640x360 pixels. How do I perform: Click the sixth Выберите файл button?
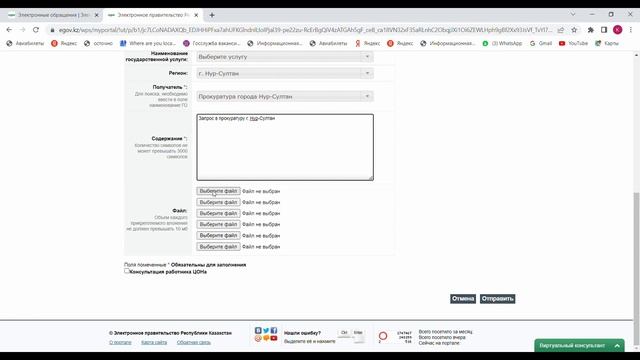(218, 247)
